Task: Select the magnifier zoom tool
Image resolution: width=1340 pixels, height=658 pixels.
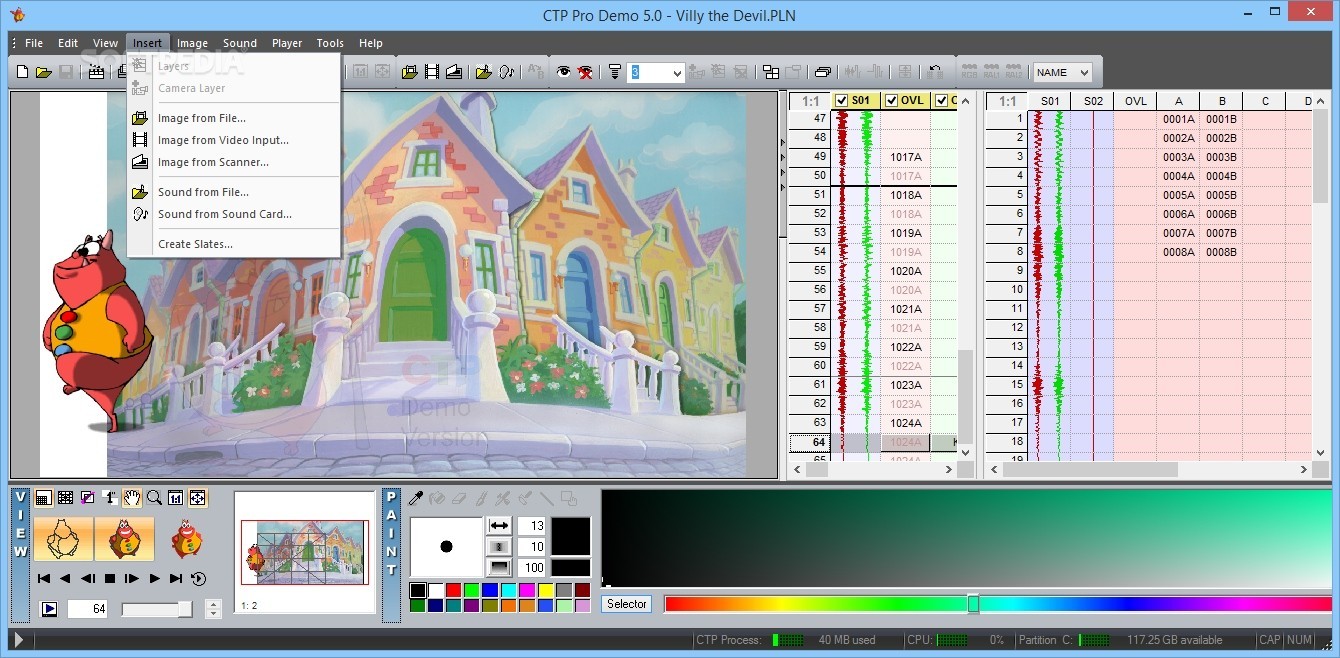Action: [x=154, y=498]
